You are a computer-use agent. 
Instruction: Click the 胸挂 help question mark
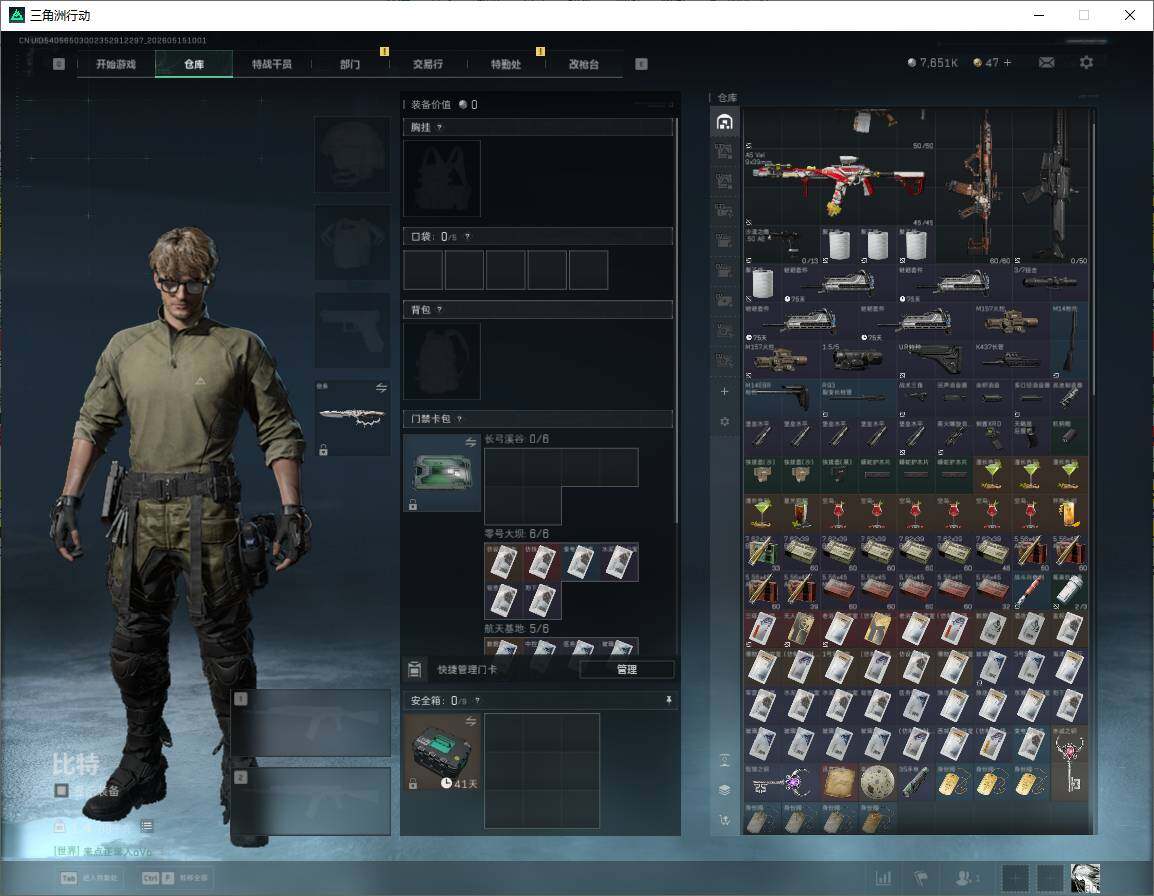click(x=439, y=127)
